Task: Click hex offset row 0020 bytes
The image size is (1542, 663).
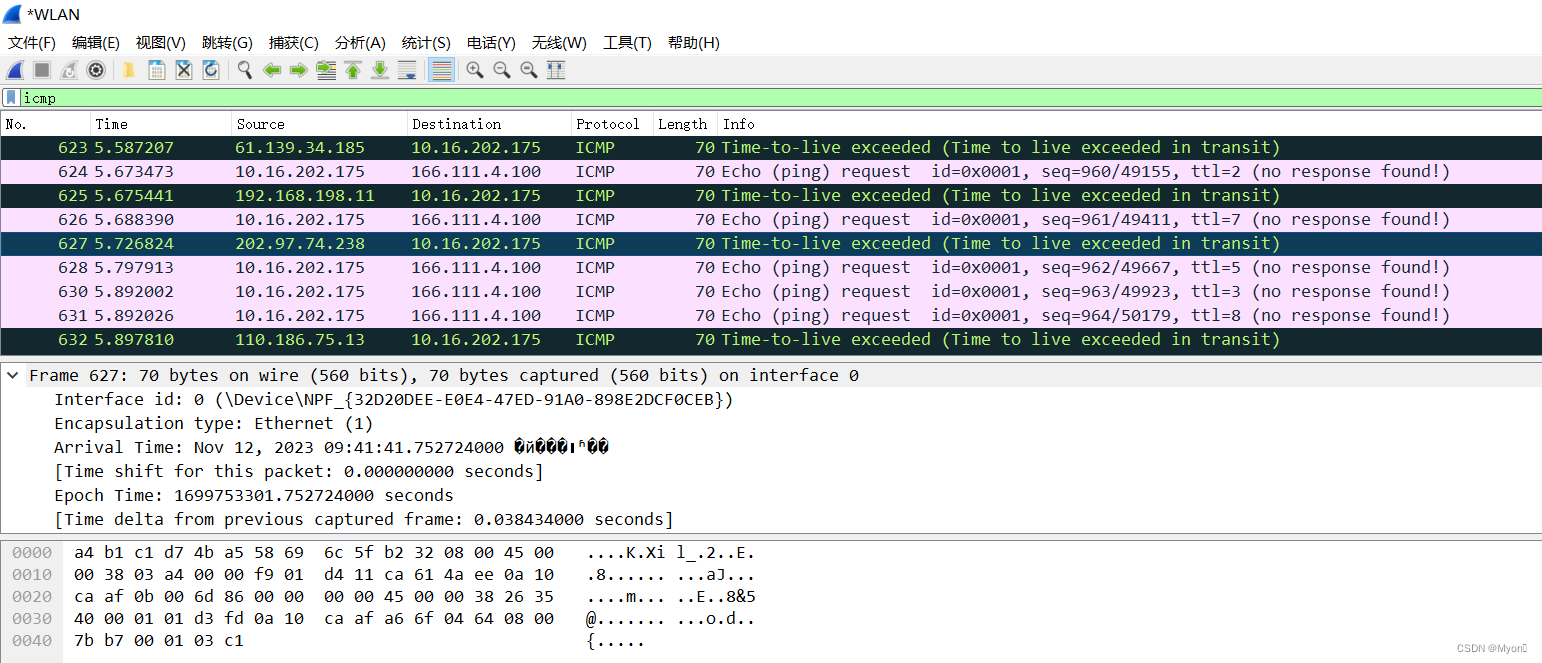Action: coord(314,597)
